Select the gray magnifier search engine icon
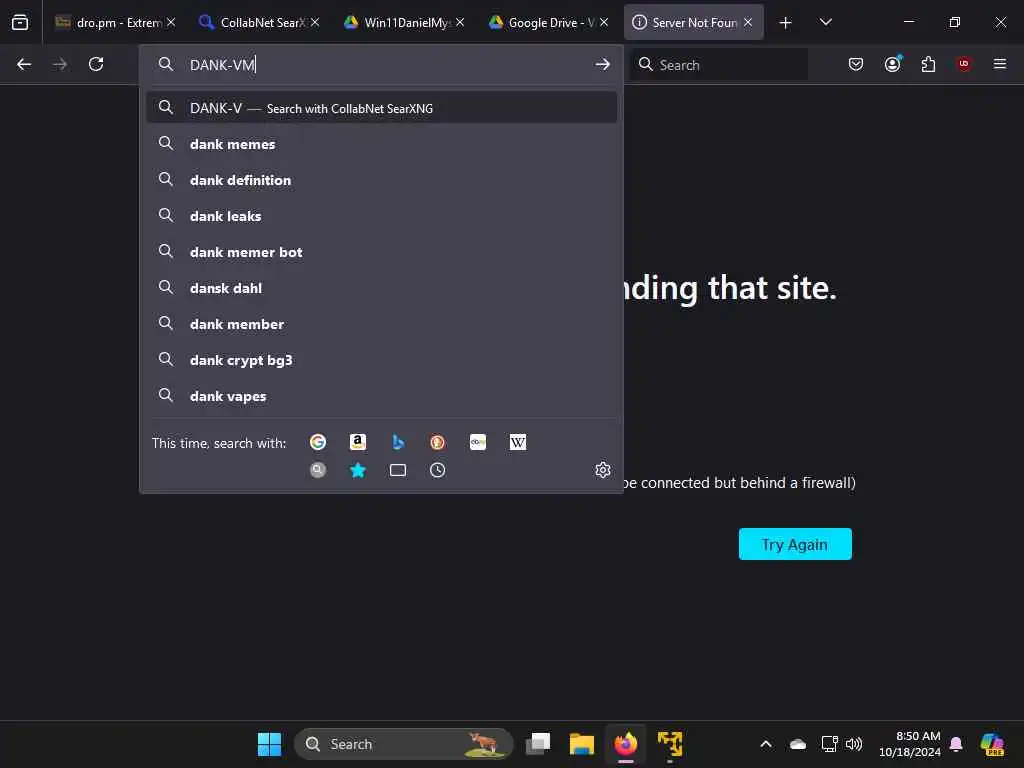This screenshot has height=768, width=1024. pos(318,470)
